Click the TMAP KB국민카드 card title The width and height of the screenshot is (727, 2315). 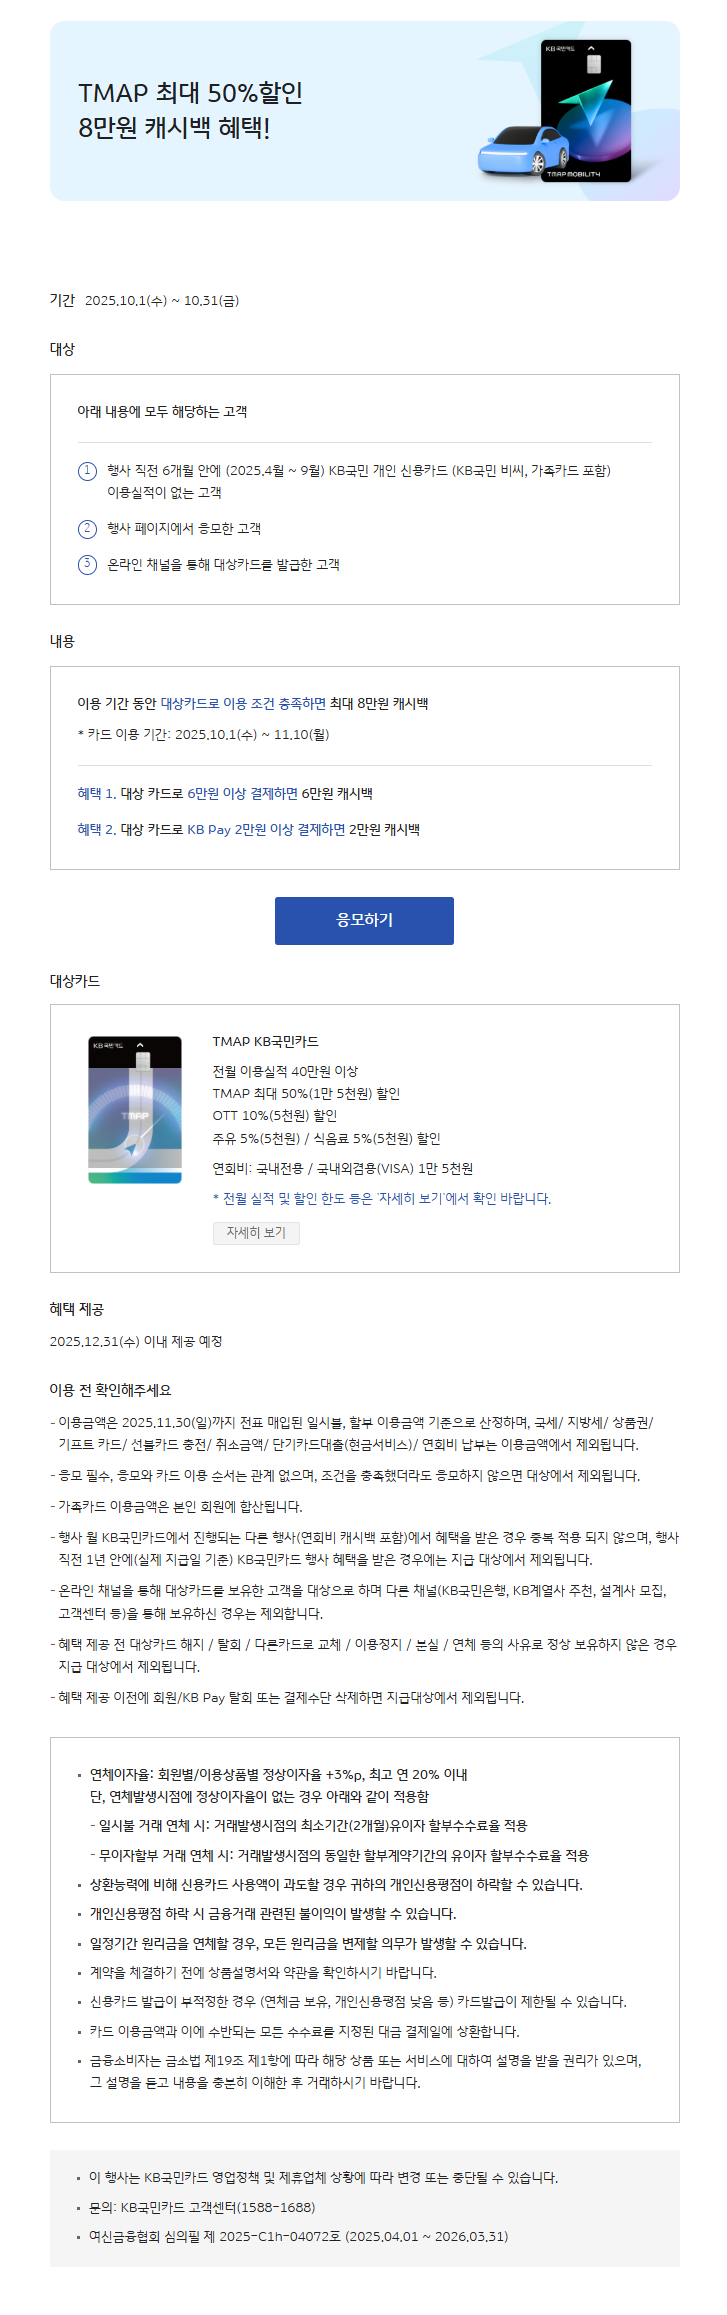point(265,1041)
